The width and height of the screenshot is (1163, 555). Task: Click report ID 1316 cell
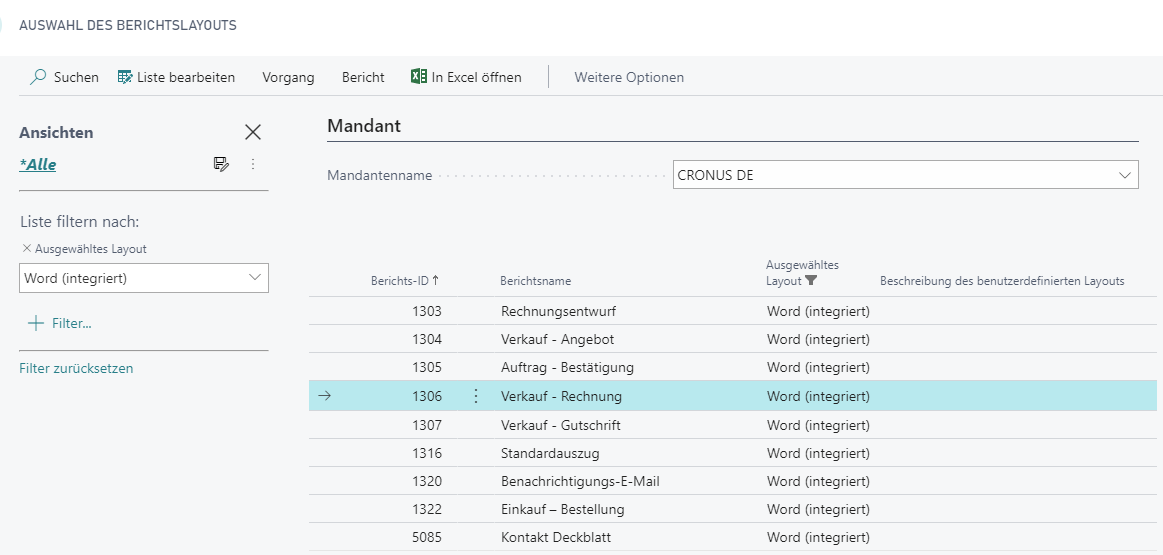[x=427, y=453]
